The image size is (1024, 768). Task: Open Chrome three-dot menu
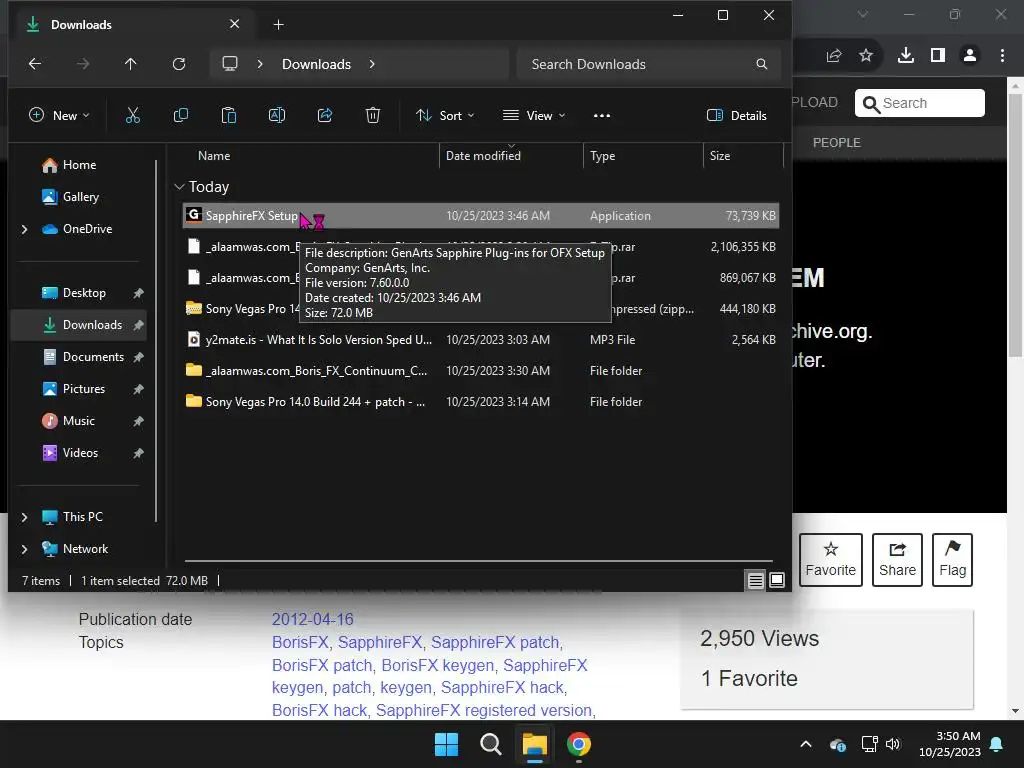(1002, 56)
